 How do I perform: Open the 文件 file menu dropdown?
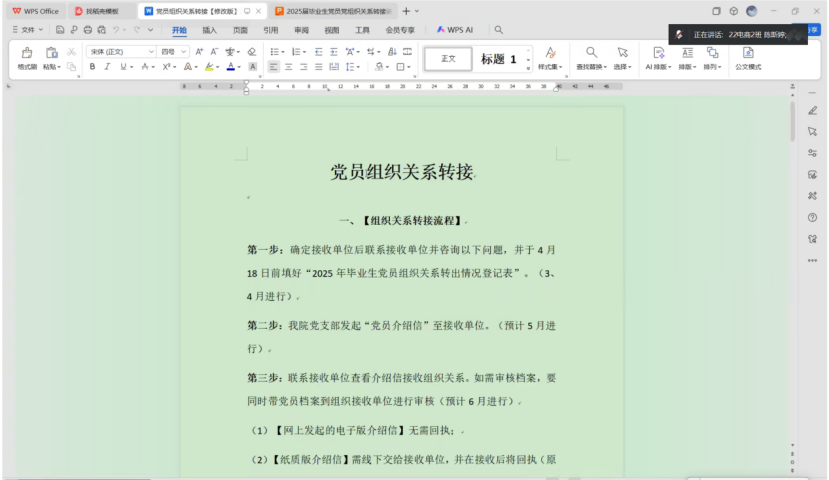(x=27, y=30)
